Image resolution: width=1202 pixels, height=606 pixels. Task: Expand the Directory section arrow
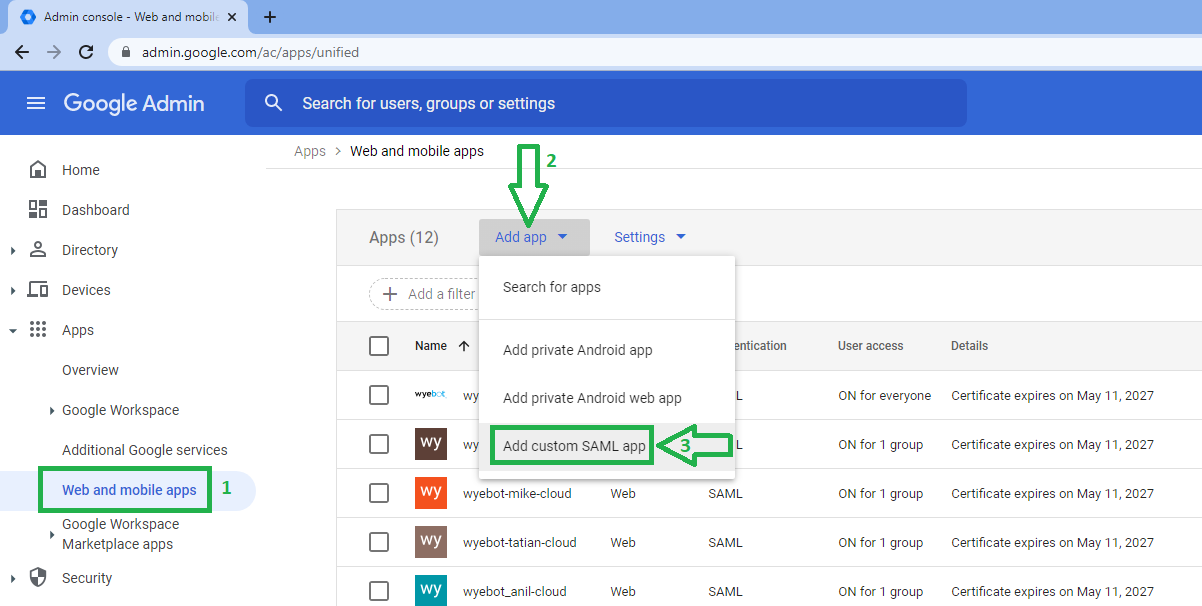pos(13,250)
